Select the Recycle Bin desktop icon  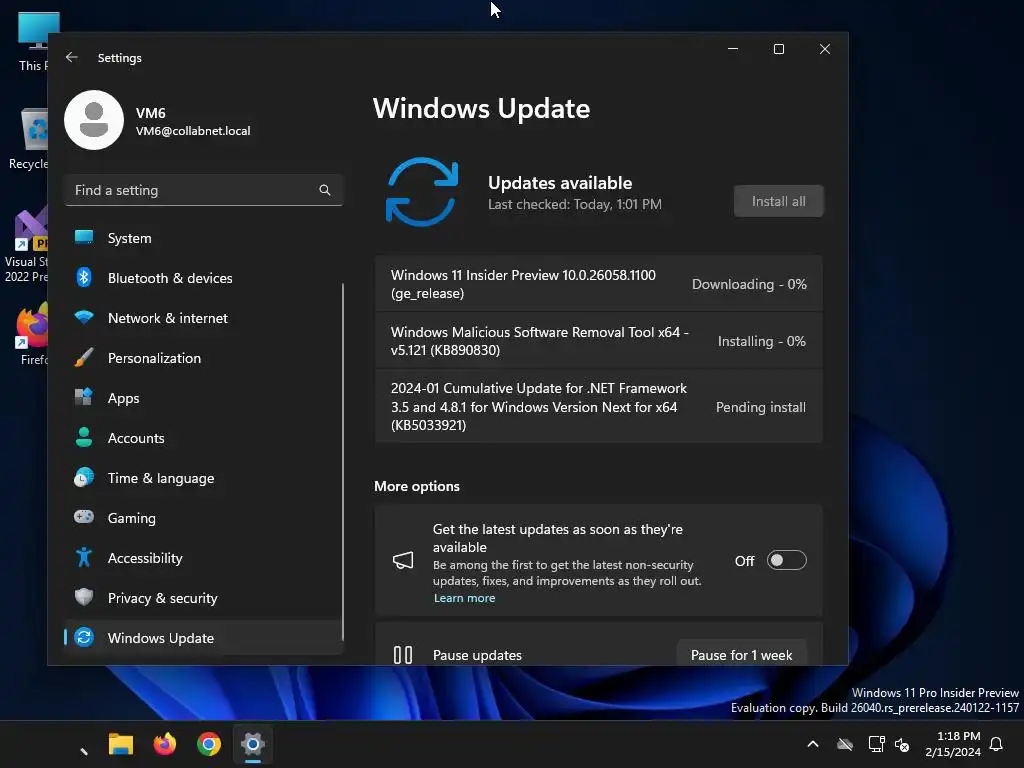29,138
